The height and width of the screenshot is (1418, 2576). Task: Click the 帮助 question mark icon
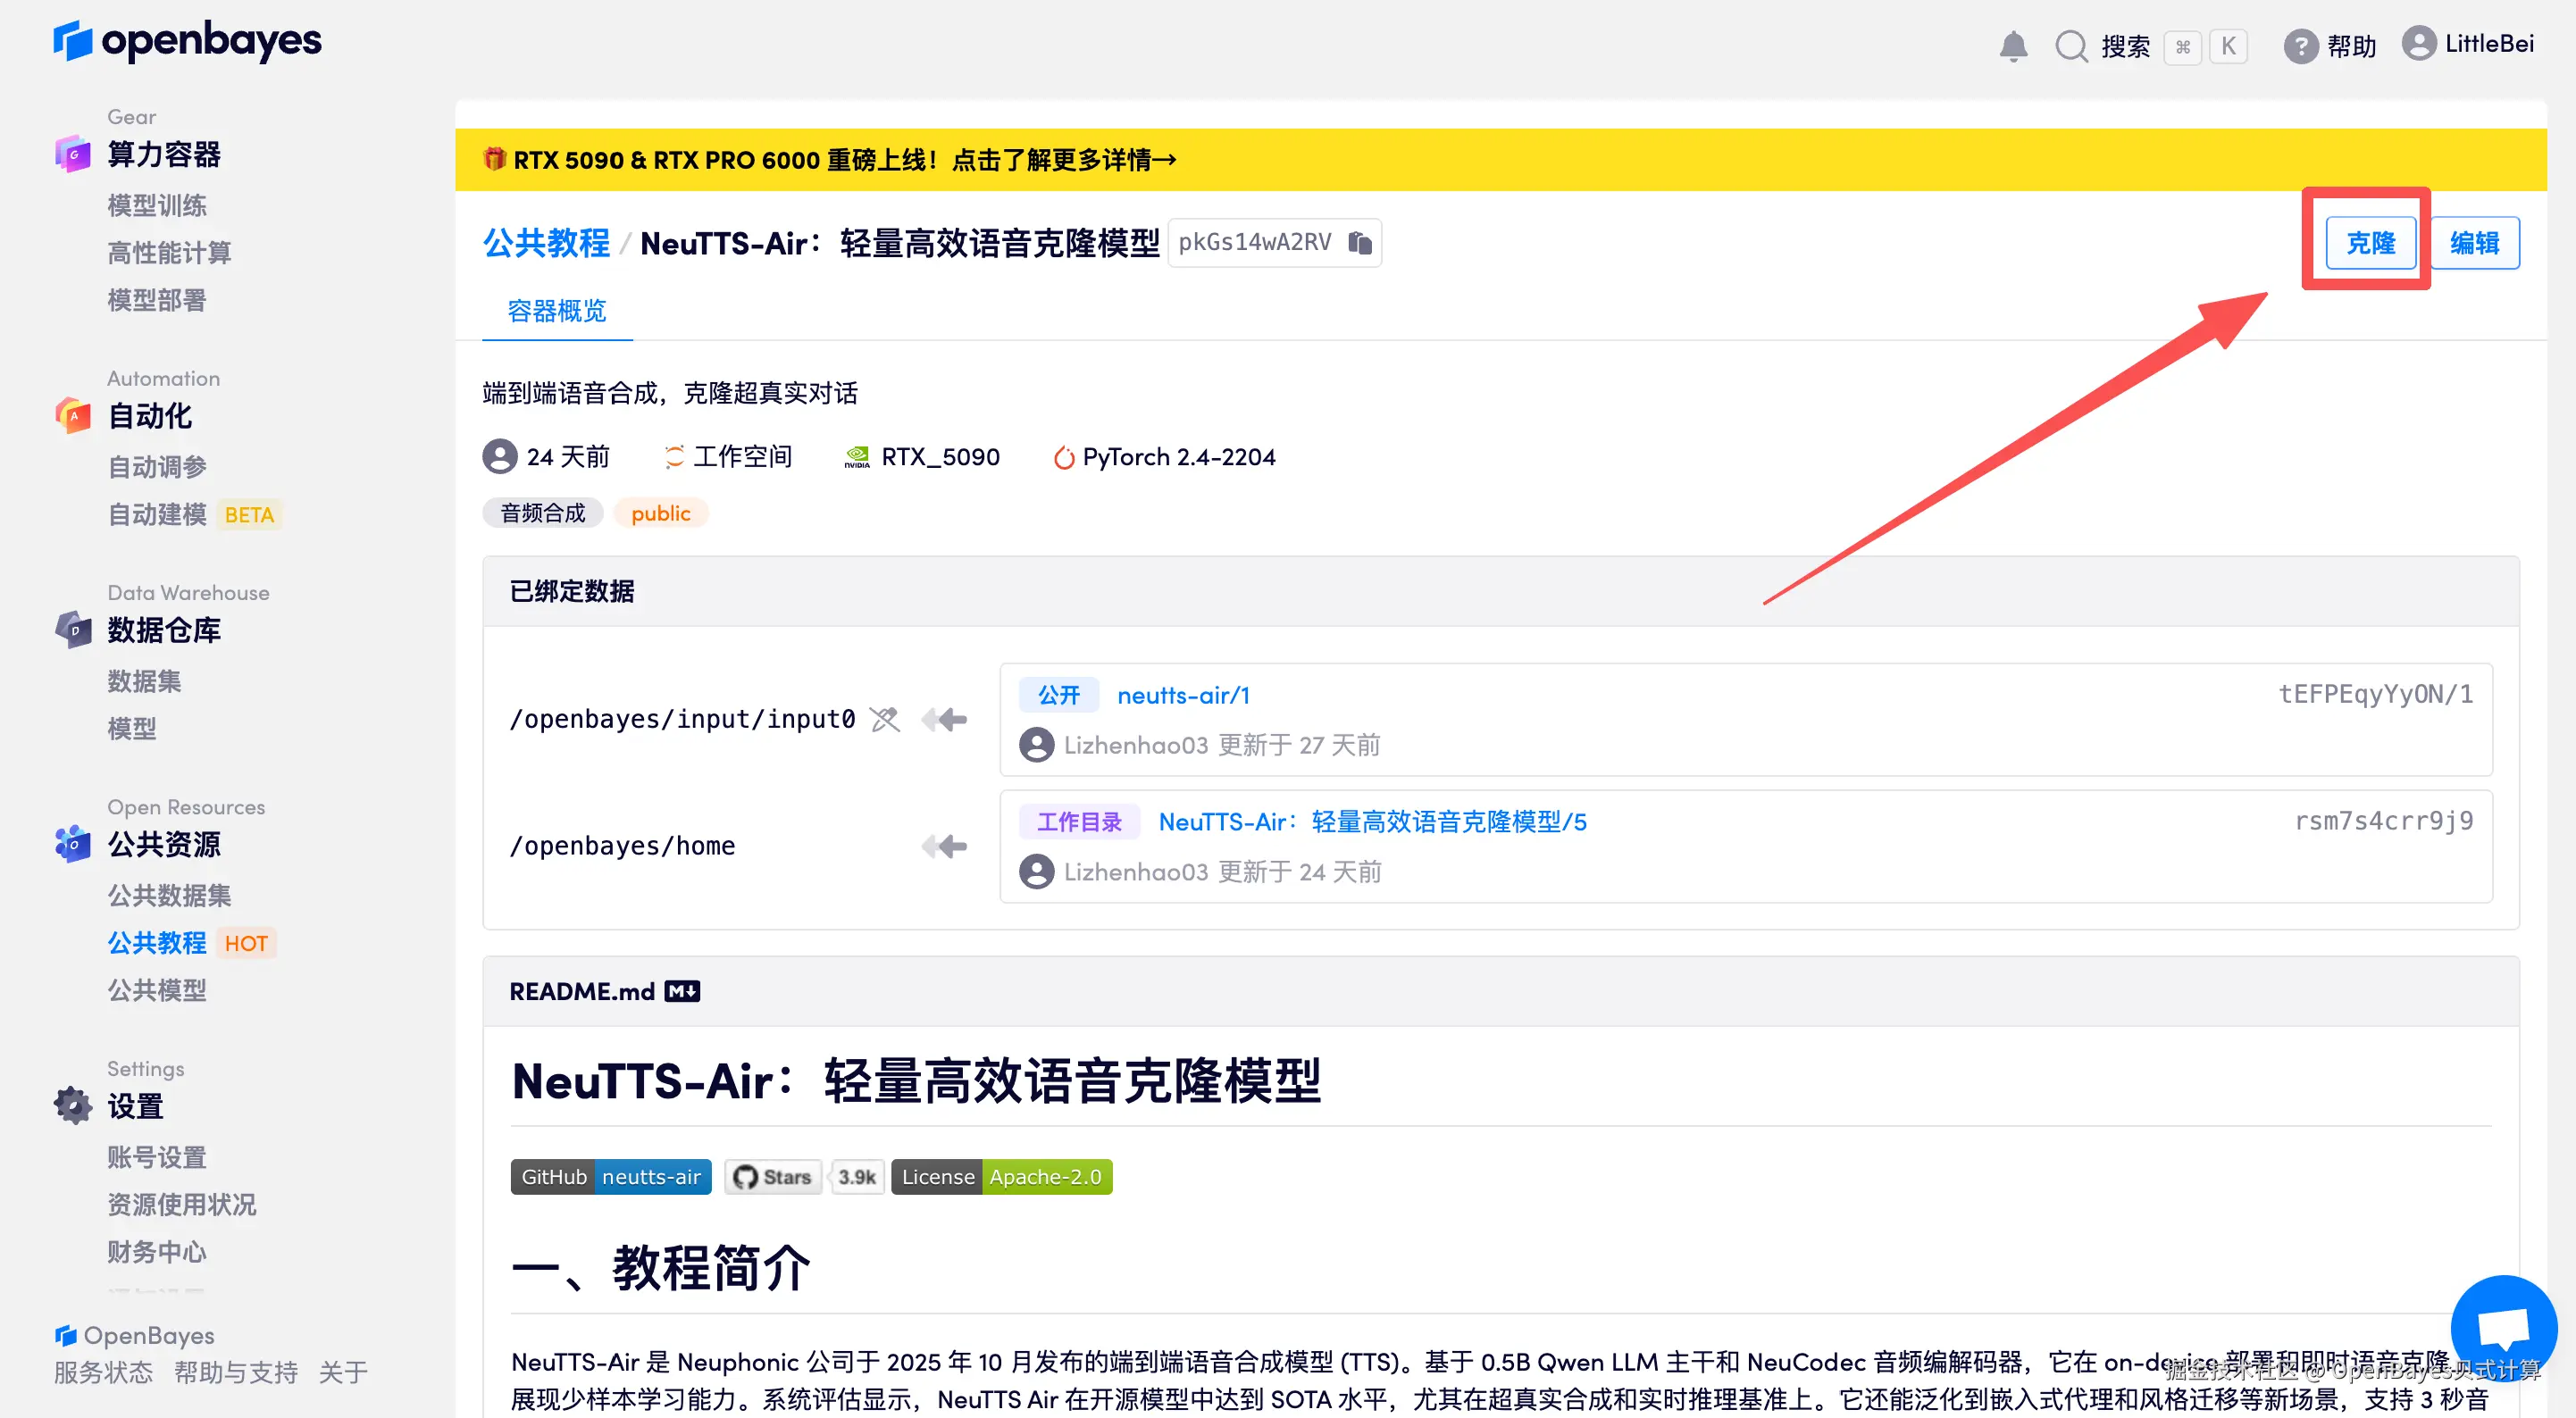[x=2300, y=46]
